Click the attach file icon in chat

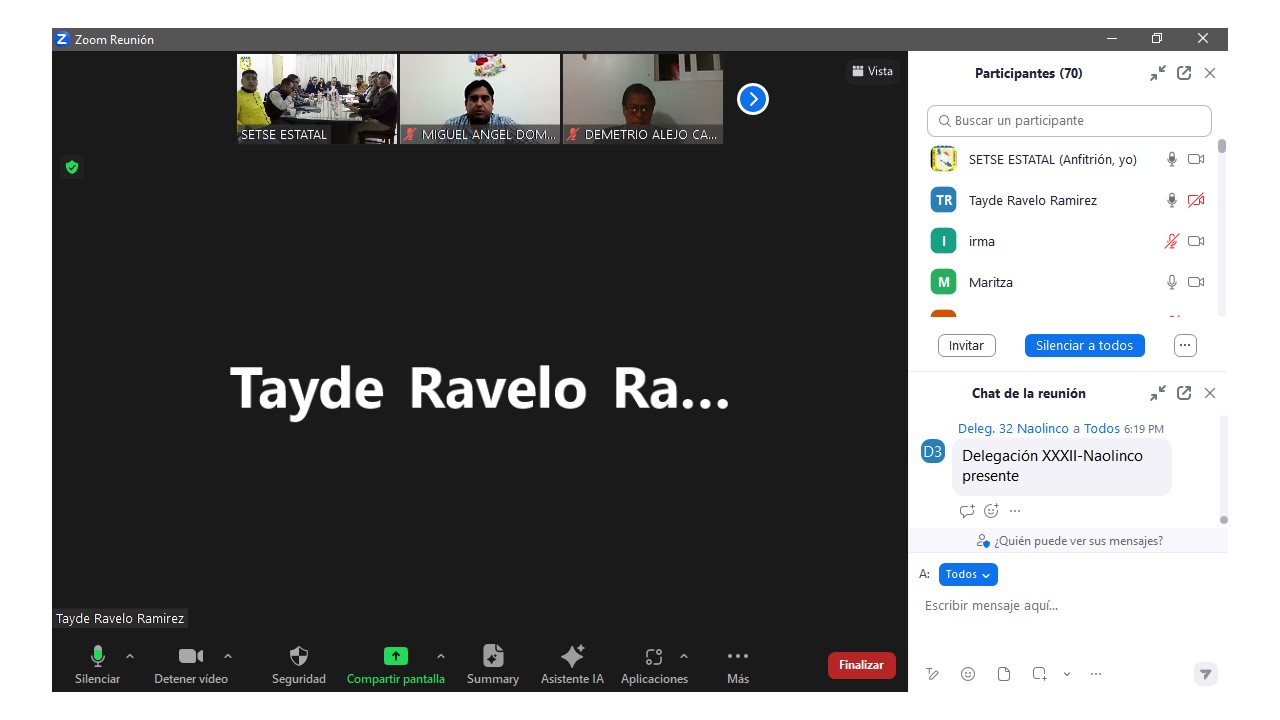pos(1004,674)
